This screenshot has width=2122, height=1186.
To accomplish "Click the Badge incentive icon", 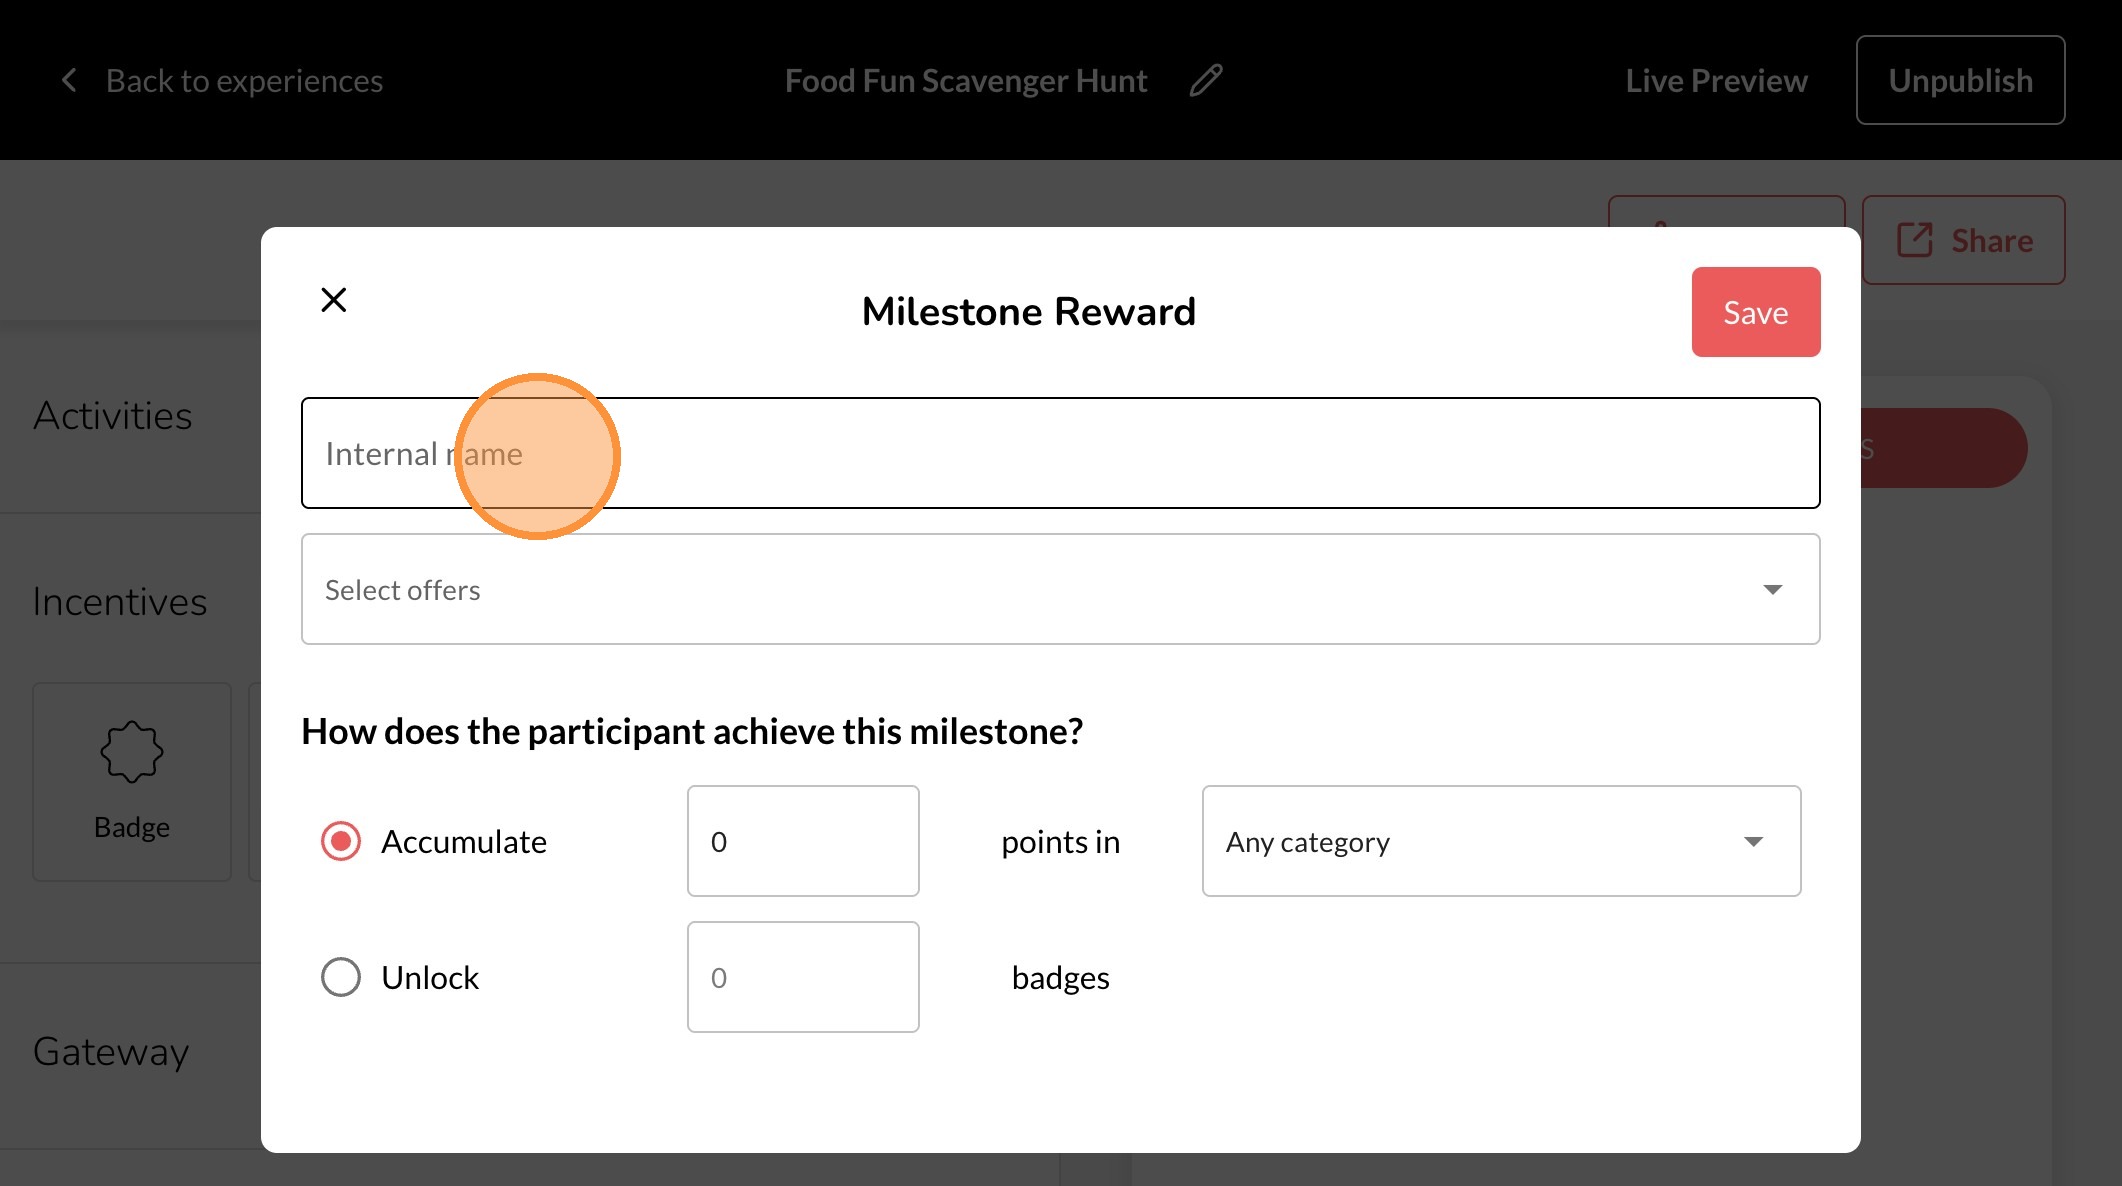I will click(131, 752).
